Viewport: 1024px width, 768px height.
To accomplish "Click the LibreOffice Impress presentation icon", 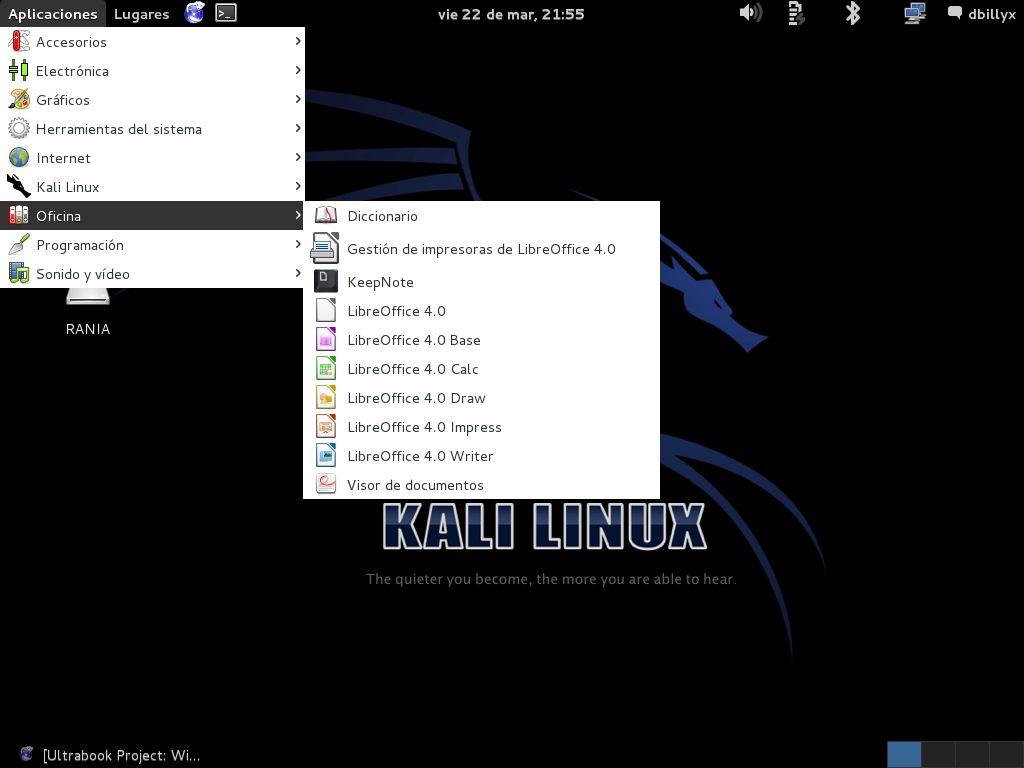I will click(325, 426).
